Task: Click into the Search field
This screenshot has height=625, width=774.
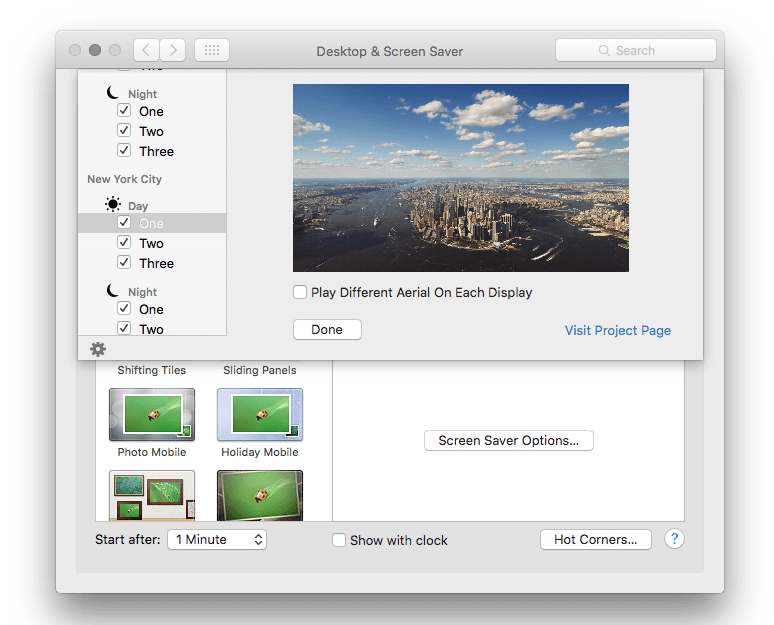Action: [x=636, y=50]
